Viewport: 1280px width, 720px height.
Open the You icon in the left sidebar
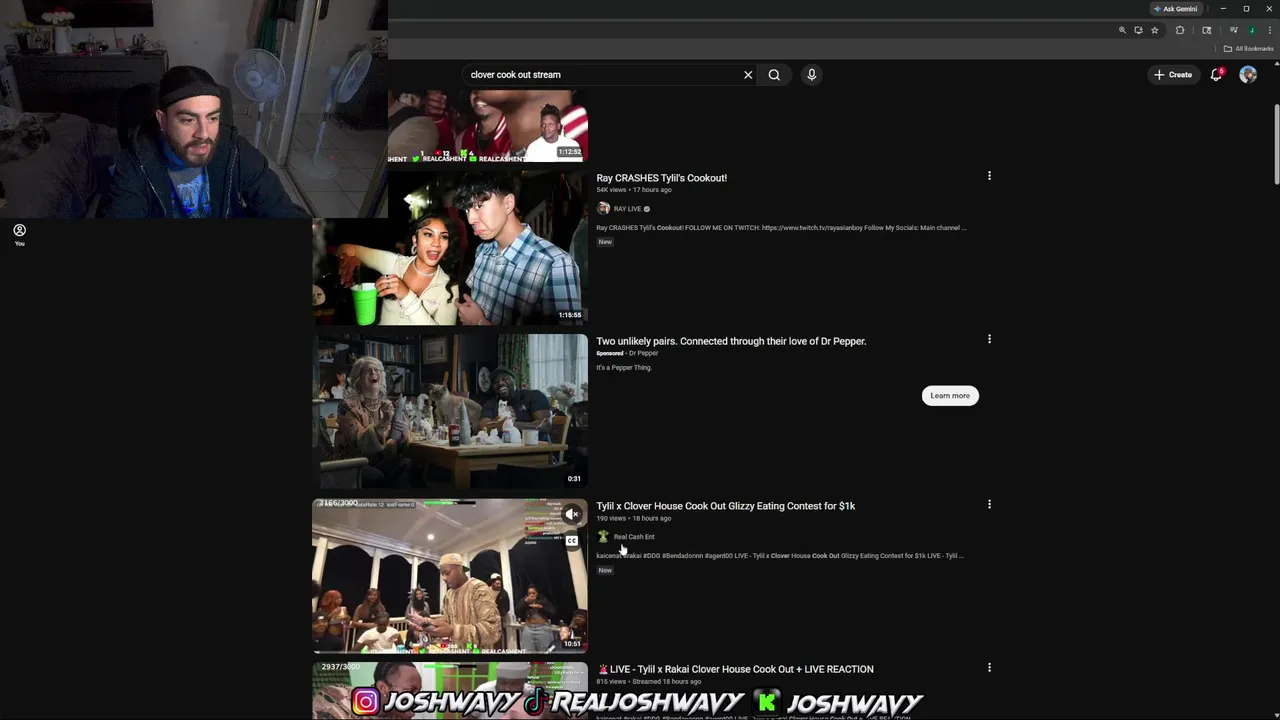[19, 235]
